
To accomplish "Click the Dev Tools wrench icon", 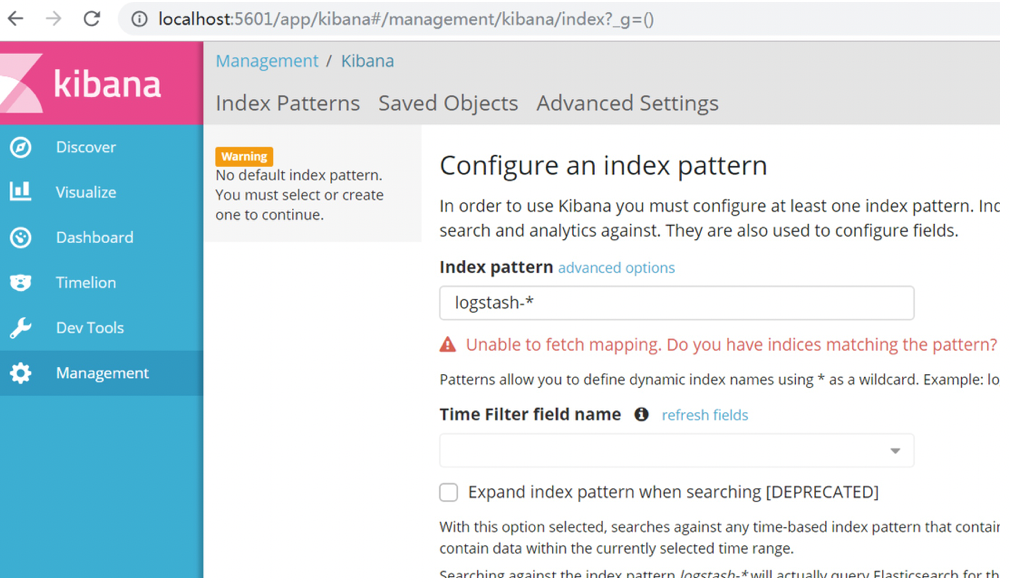I will pyautogui.click(x=21, y=328).
